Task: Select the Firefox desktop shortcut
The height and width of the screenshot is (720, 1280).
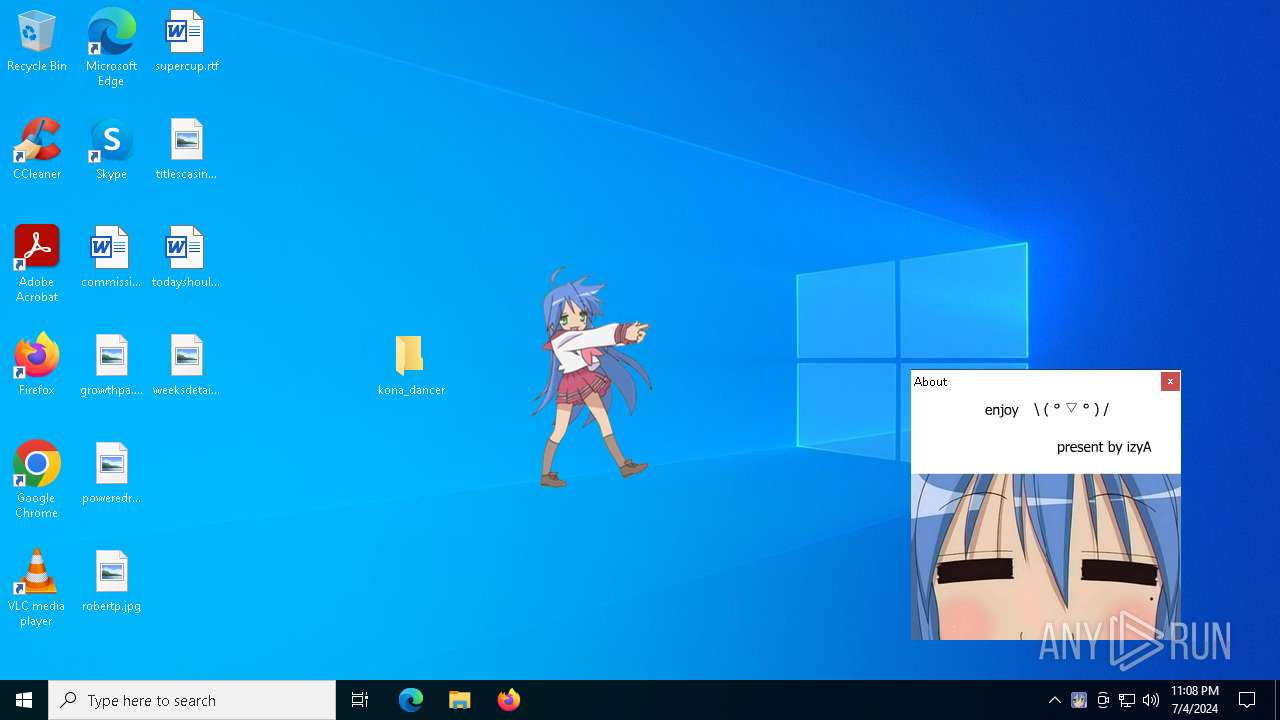Action: 37,366
